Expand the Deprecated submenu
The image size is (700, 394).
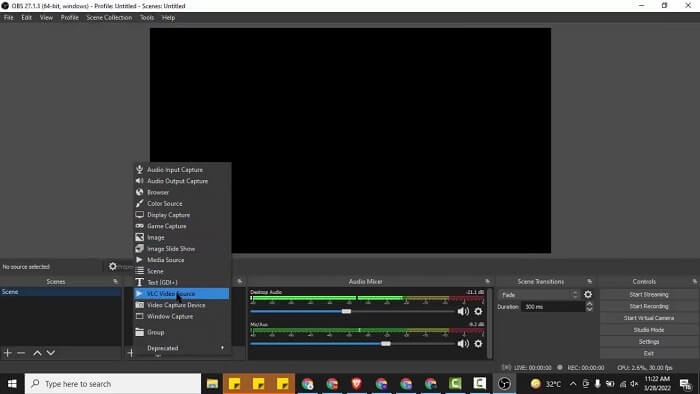pyautogui.click(x=182, y=348)
